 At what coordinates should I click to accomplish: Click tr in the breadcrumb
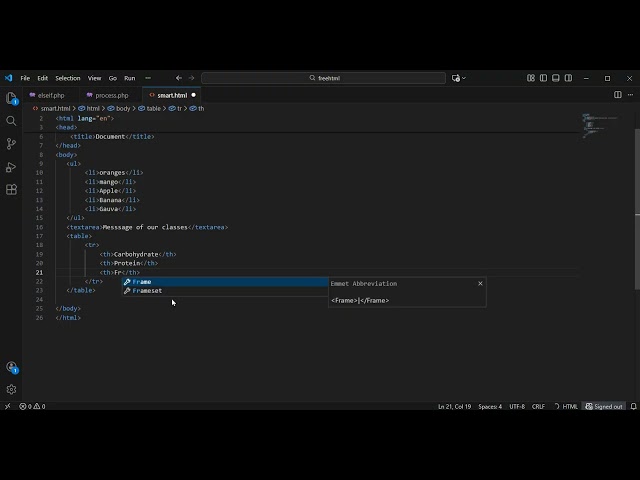[x=179, y=108]
